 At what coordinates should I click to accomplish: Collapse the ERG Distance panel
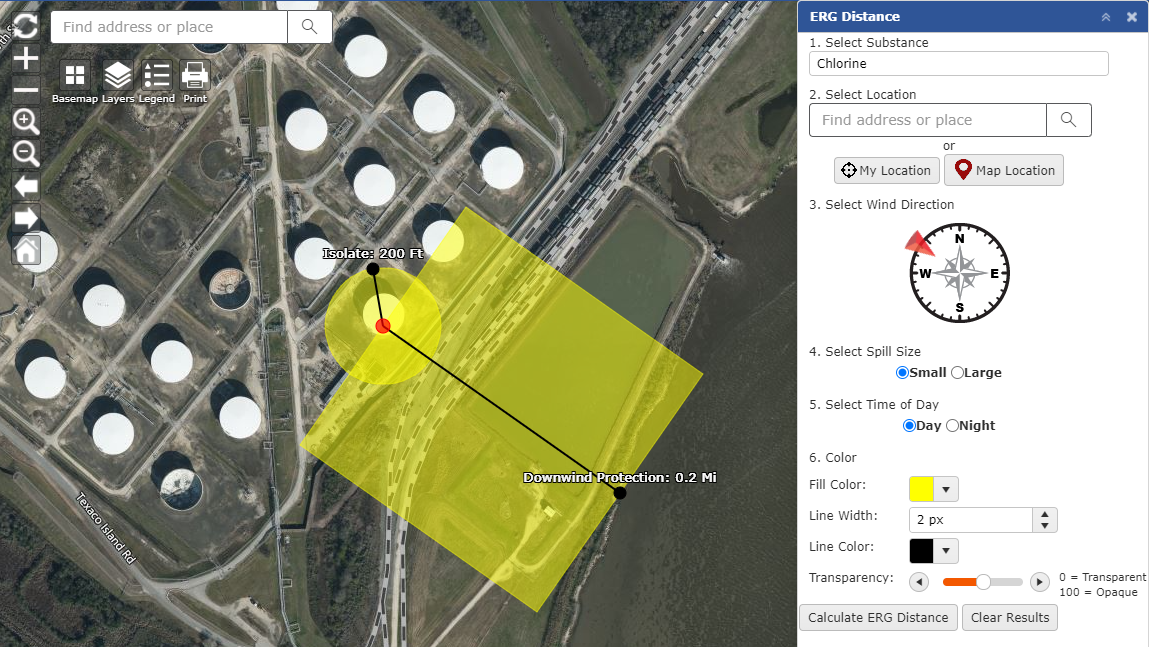click(x=1106, y=17)
